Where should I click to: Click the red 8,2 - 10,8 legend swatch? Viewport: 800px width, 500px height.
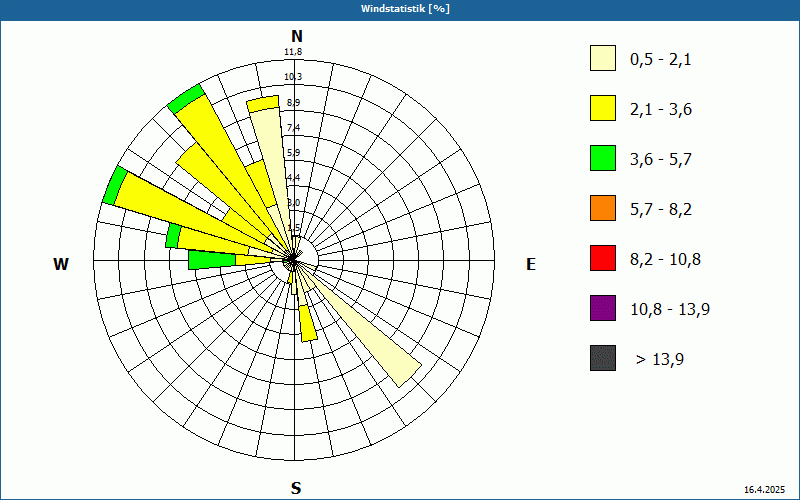pyautogui.click(x=603, y=258)
